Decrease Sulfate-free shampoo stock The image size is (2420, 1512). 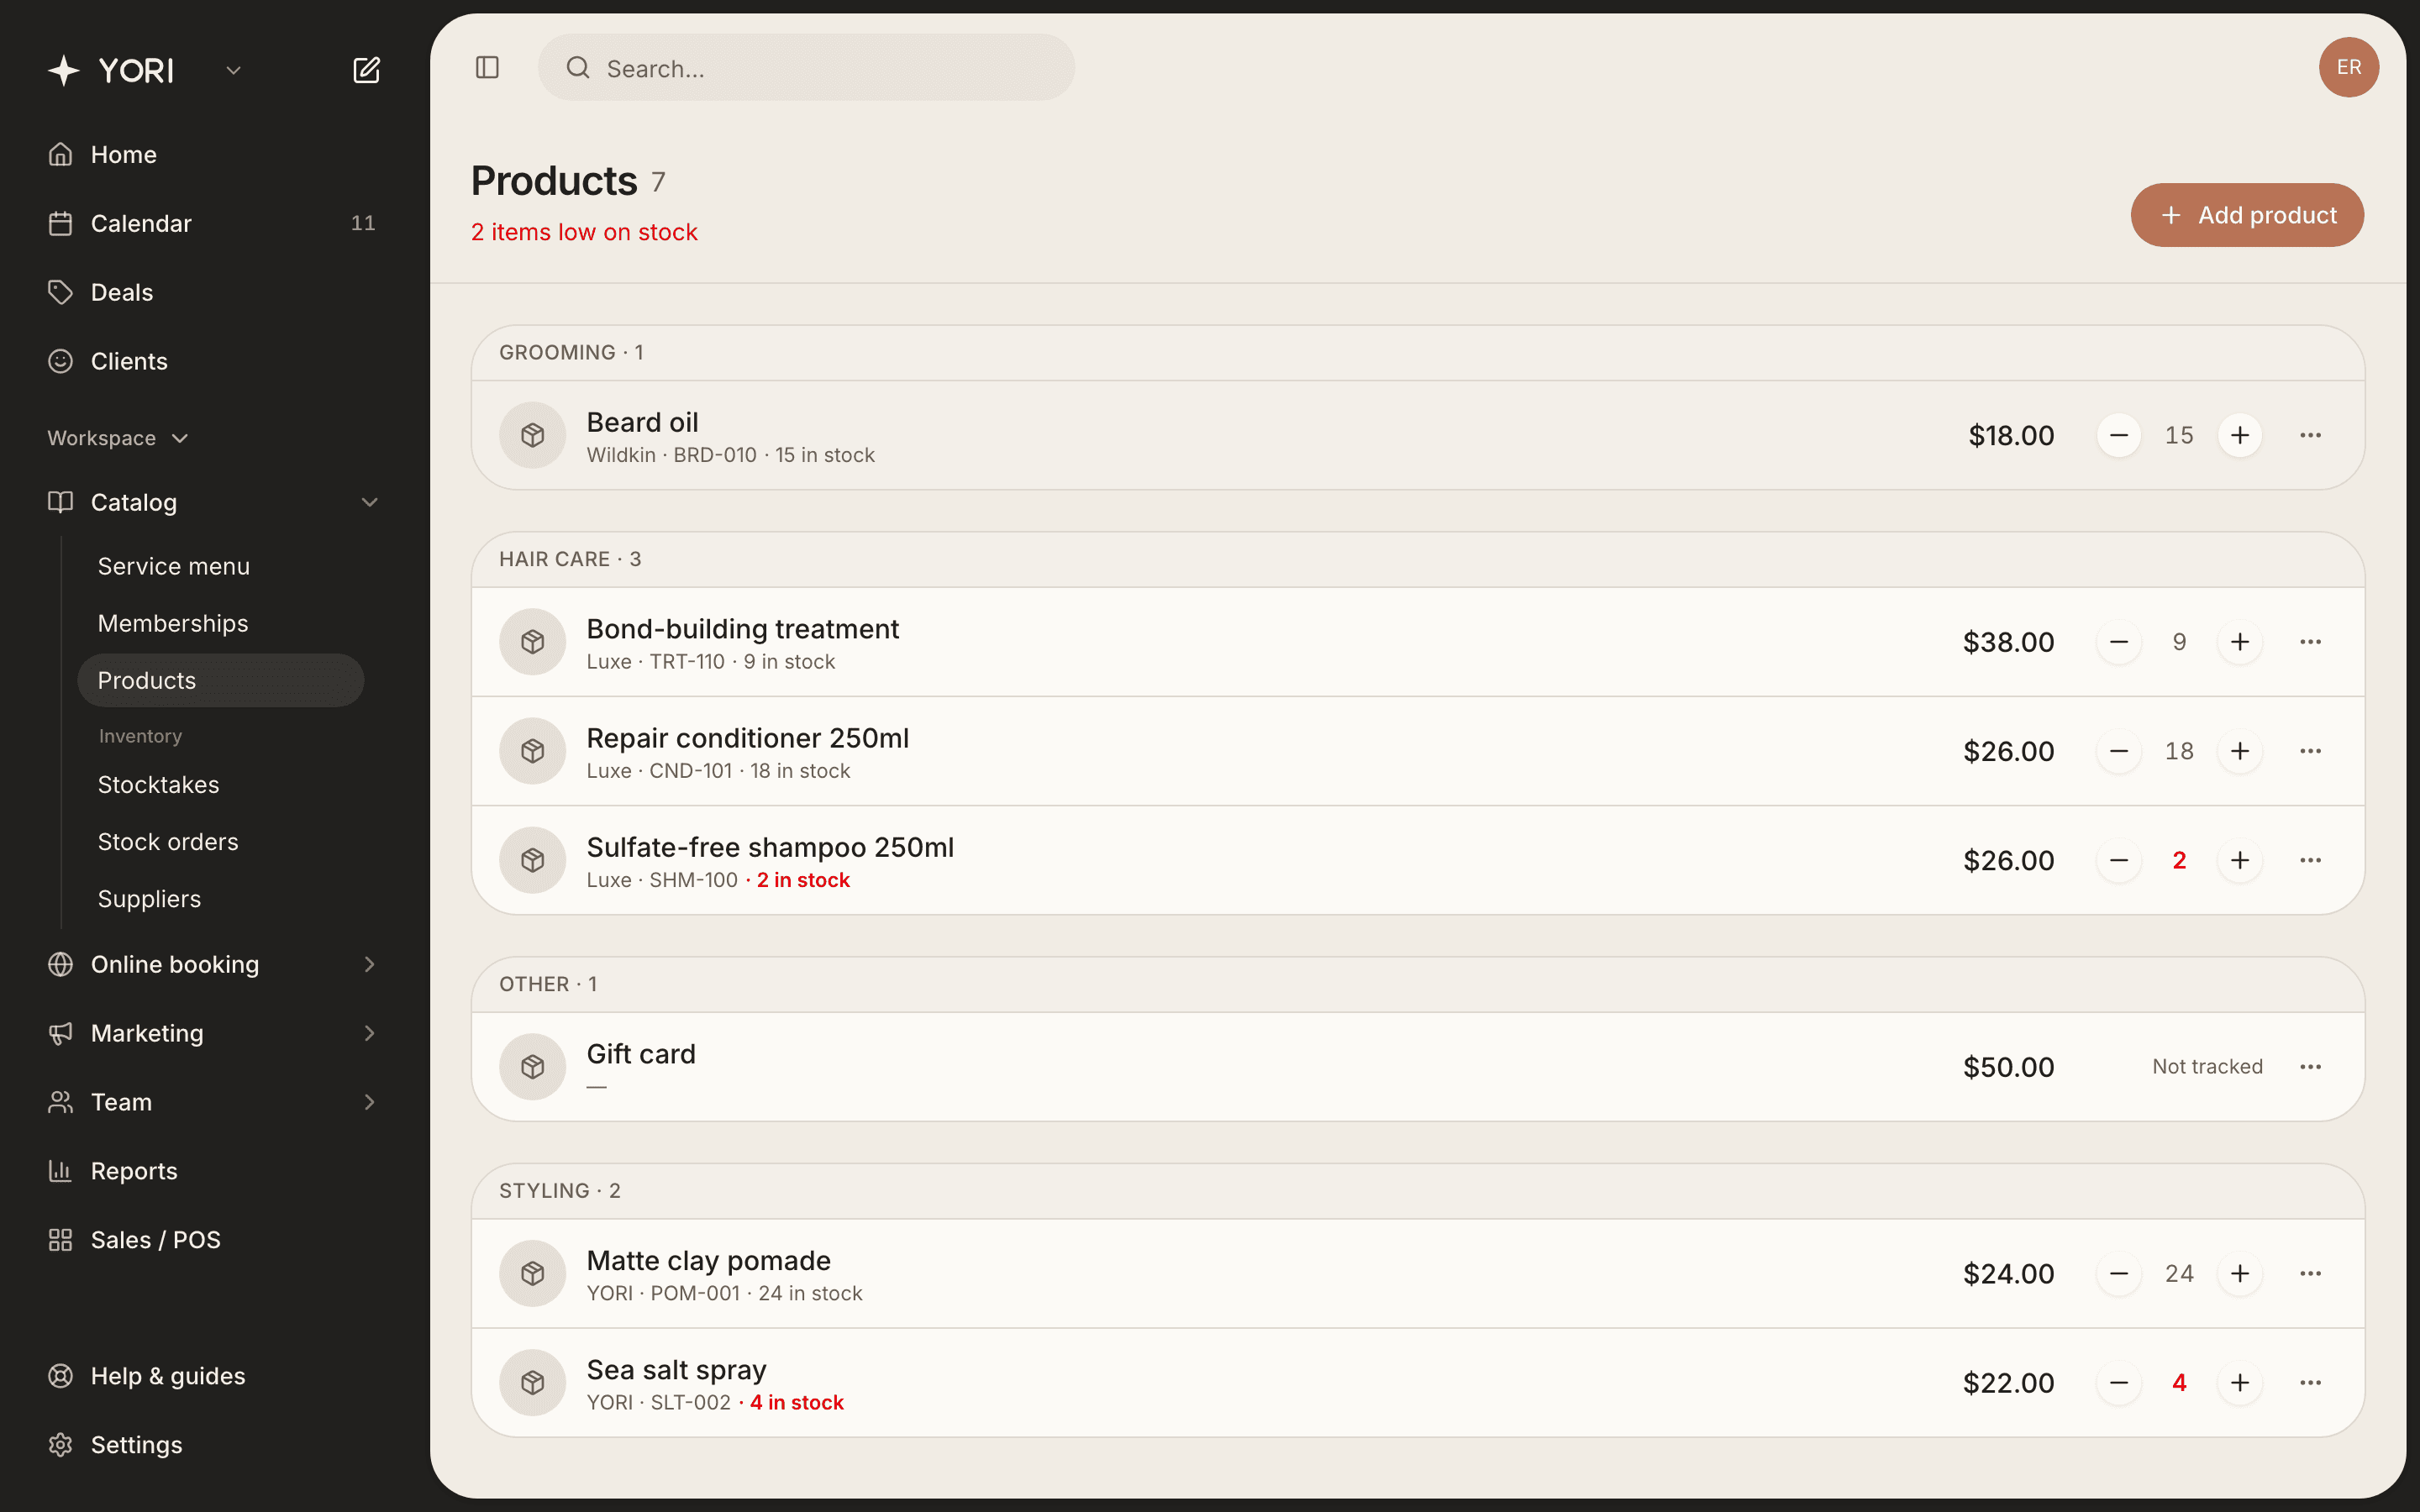pyautogui.click(x=2118, y=860)
